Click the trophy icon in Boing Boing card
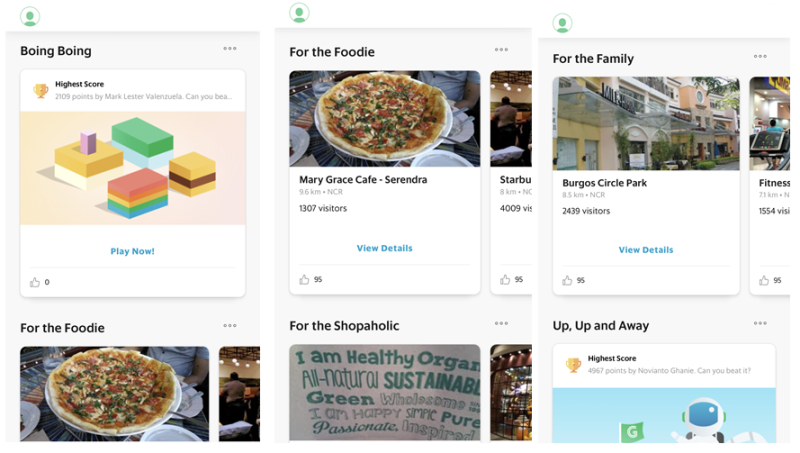Image resolution: width=800 pixels, height=453 pixels. [x=41, y=90]
